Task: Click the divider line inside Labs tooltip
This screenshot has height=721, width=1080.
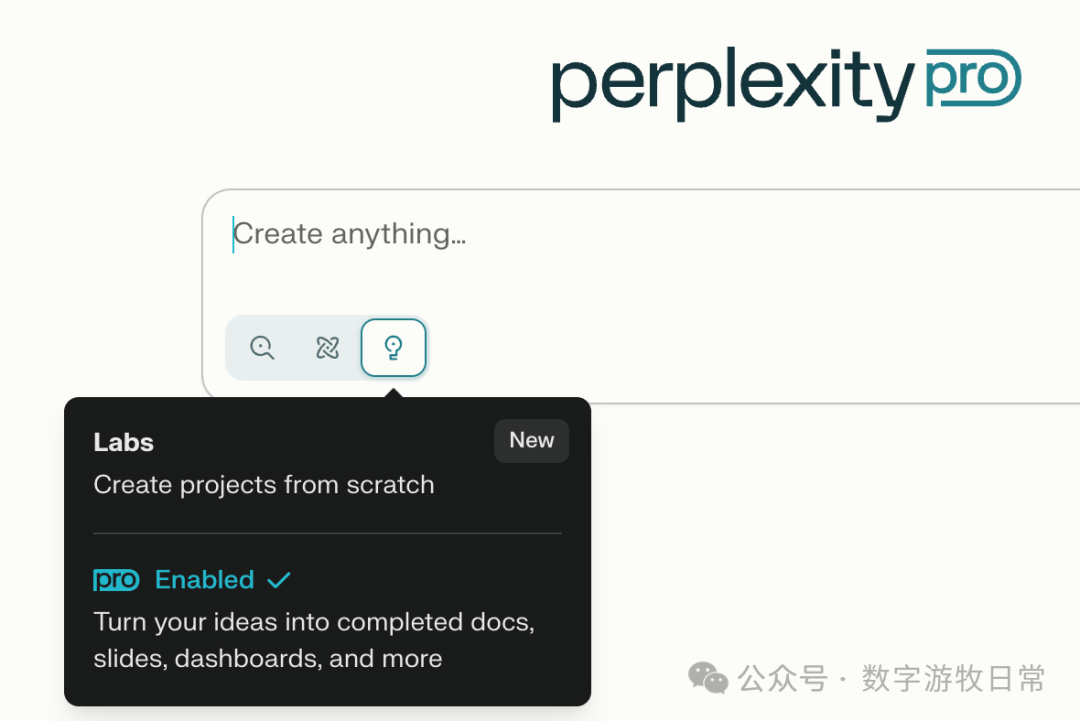Action: [x=327, y=534]
